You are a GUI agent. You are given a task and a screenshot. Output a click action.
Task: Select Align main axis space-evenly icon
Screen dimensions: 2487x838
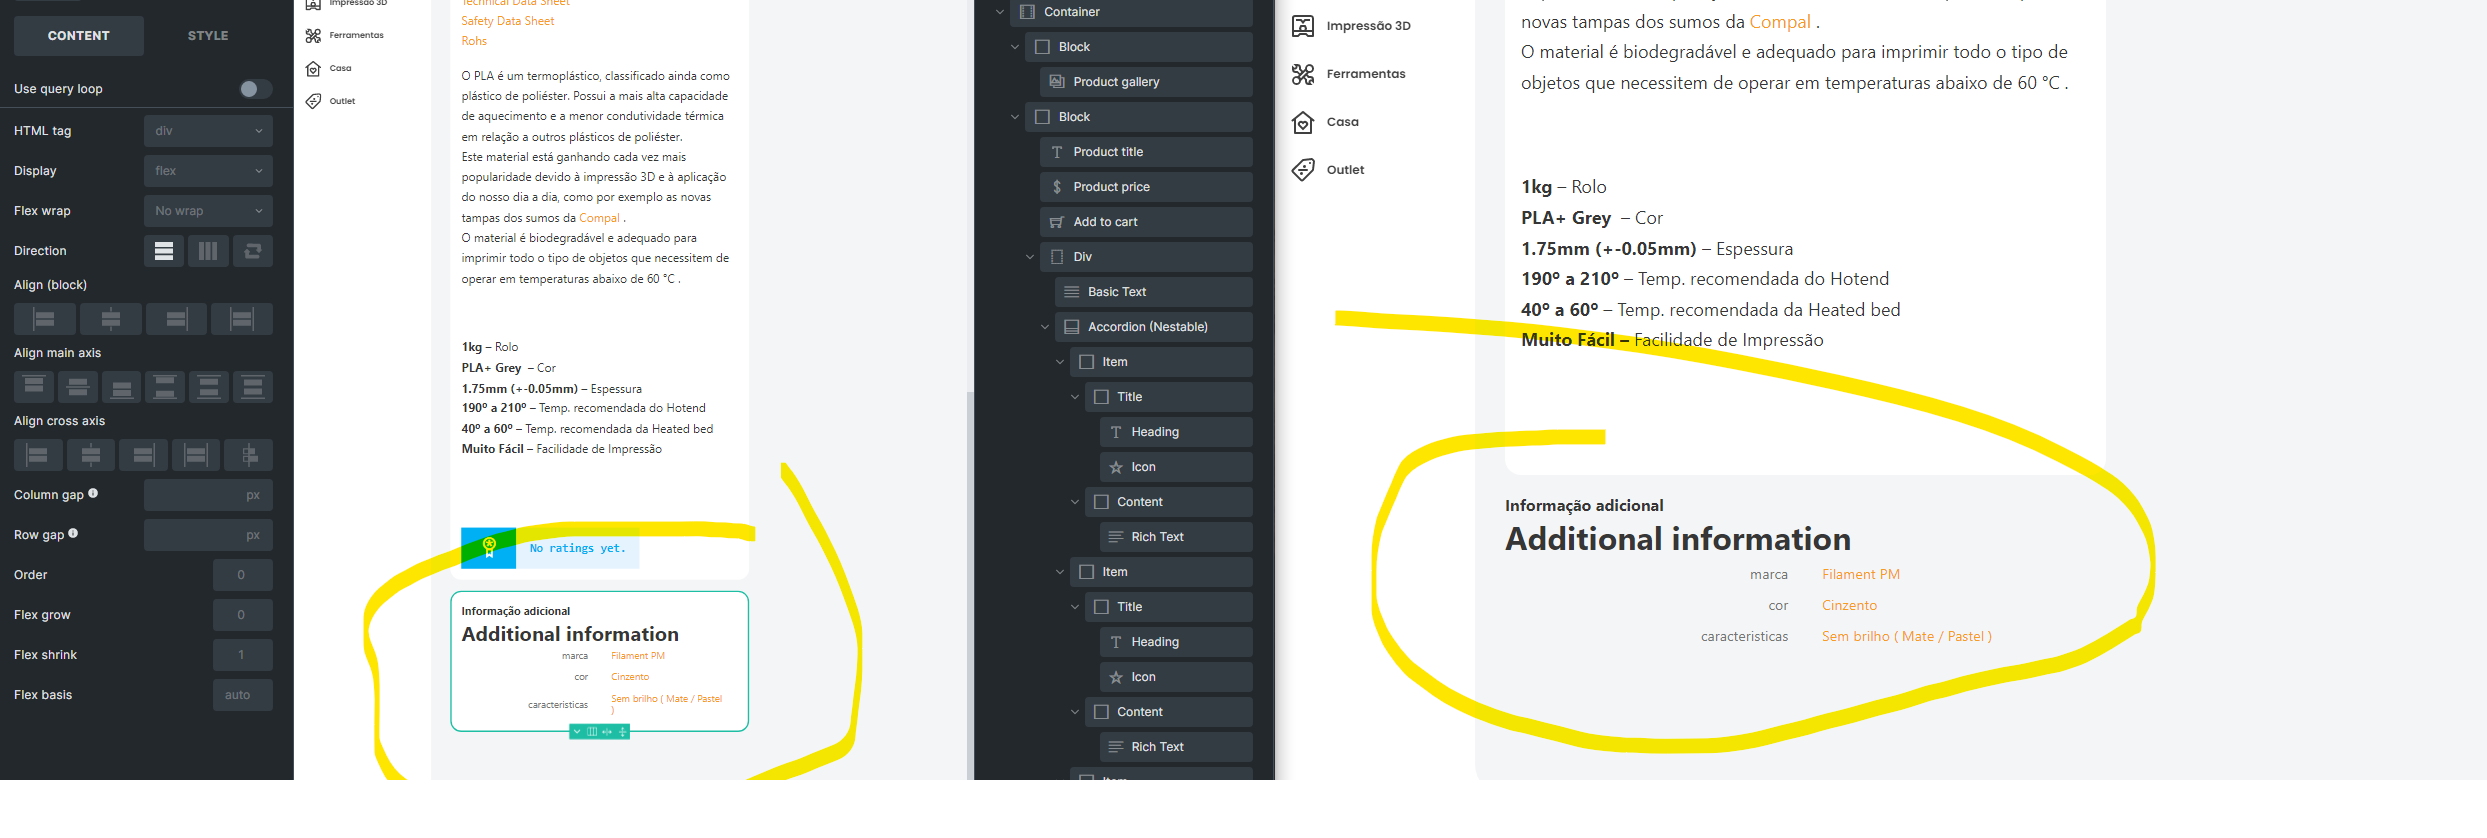coord(253,387)
